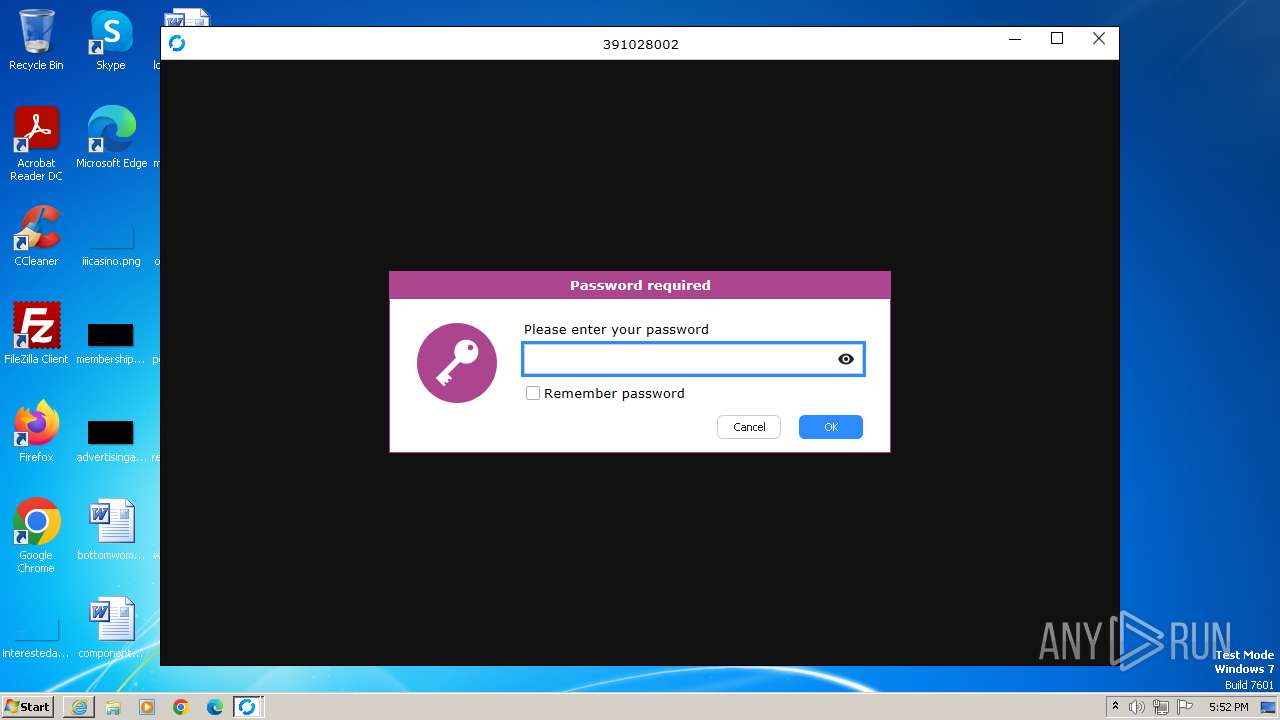Select the Skype desktop shortcut
1280x720 pixels.
(x=111, y=40)
